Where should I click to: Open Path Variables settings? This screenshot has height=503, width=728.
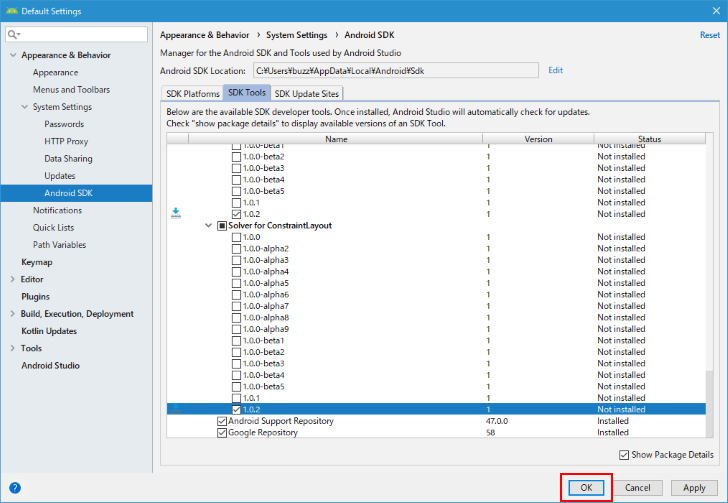(59, 245)
